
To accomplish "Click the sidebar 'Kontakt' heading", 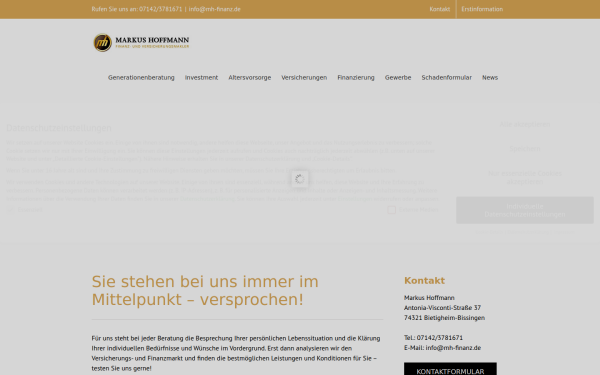I will tap(424, 281).
